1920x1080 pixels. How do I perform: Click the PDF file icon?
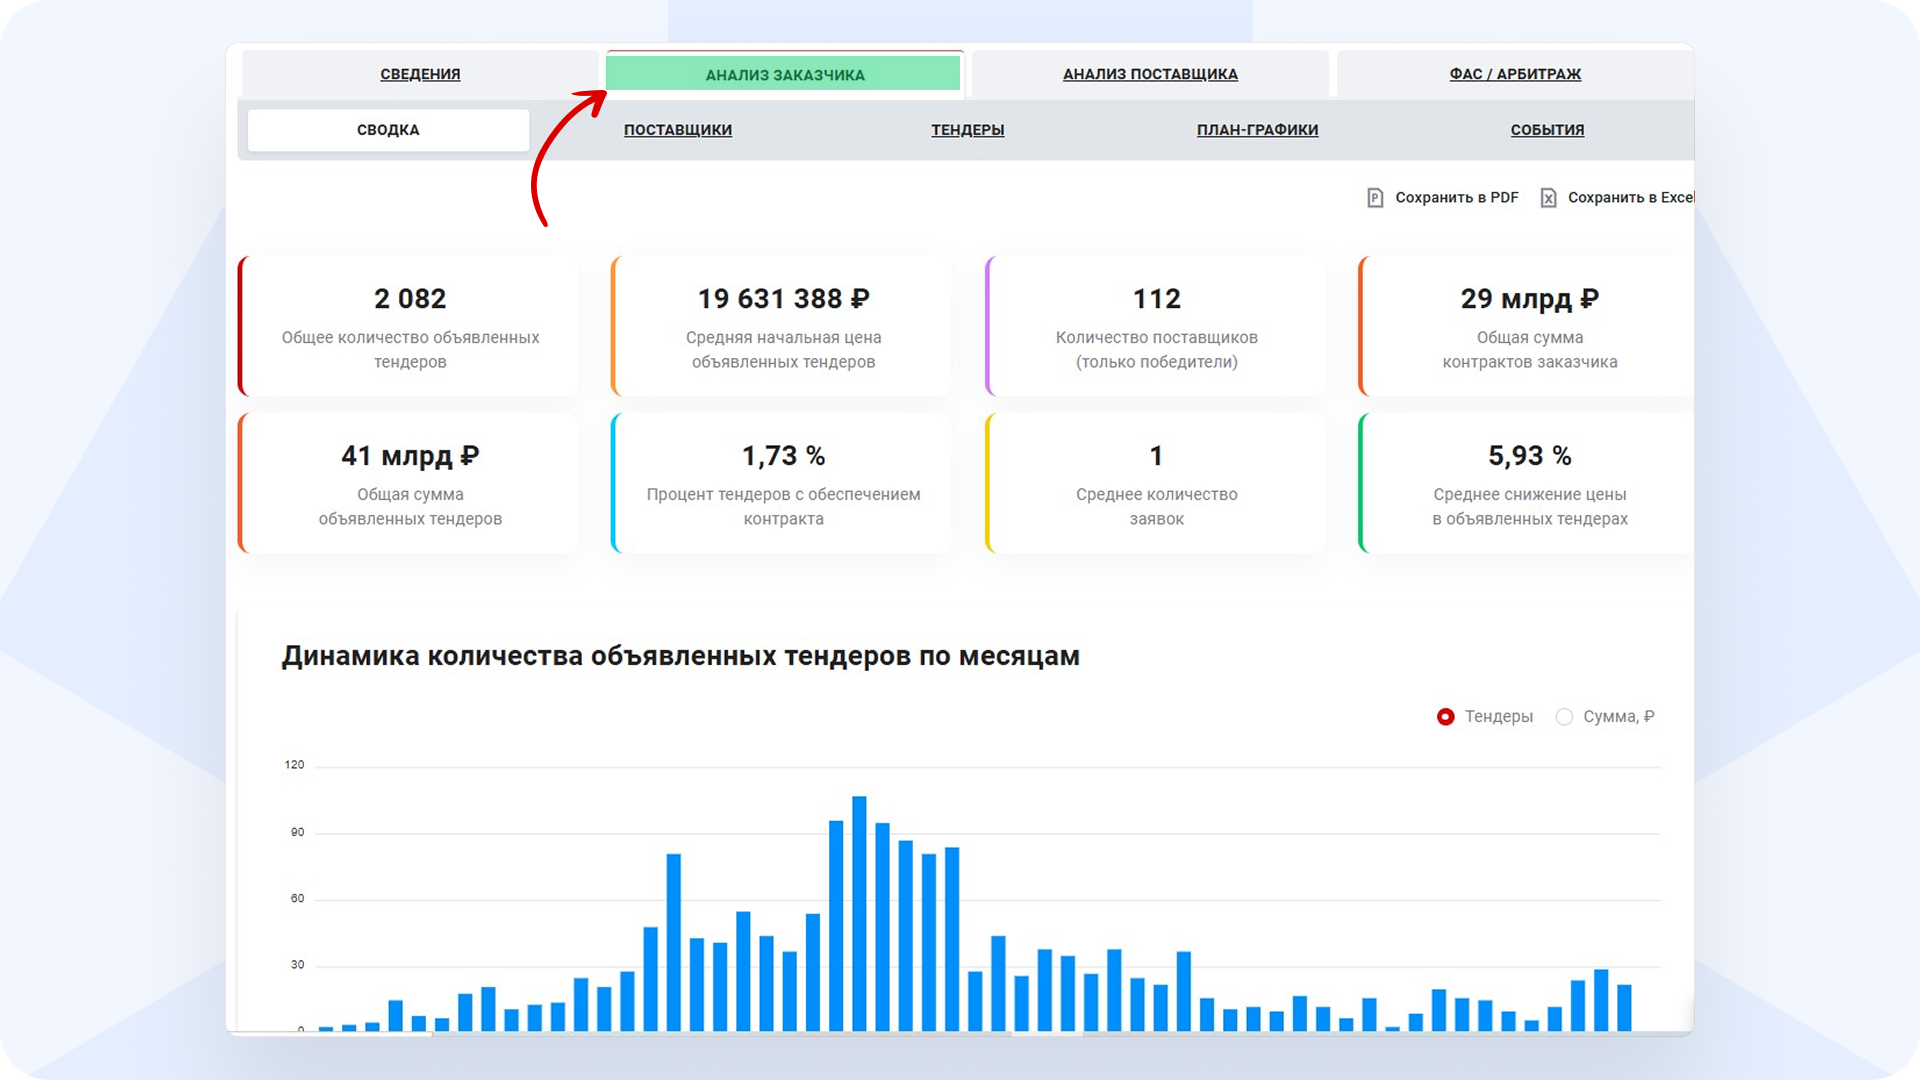point(1375,198)
